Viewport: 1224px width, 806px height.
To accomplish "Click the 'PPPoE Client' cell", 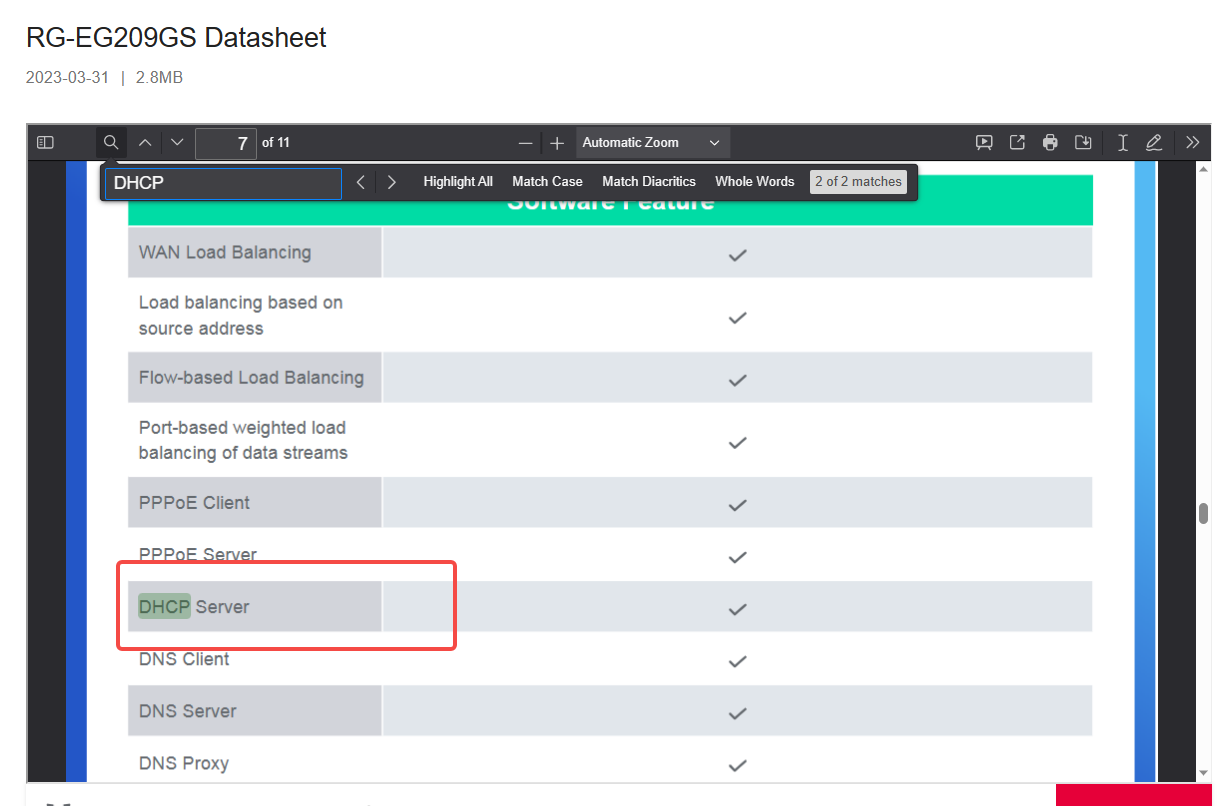I will [255, 503].
